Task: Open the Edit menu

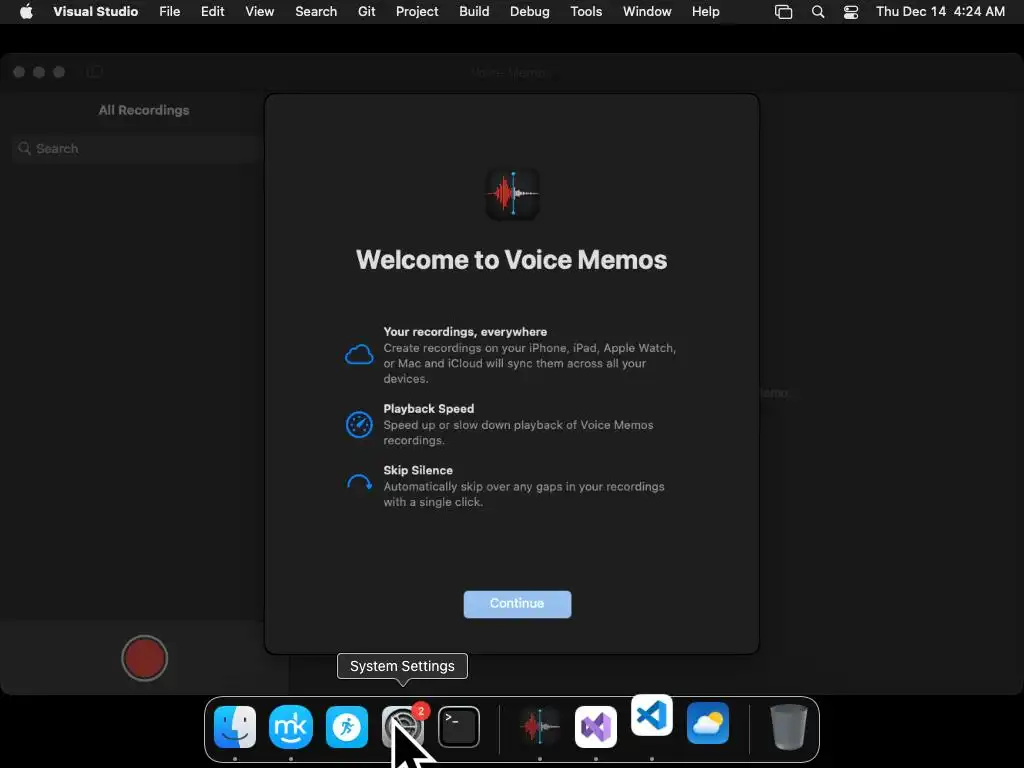Action: tap(212, 11)
